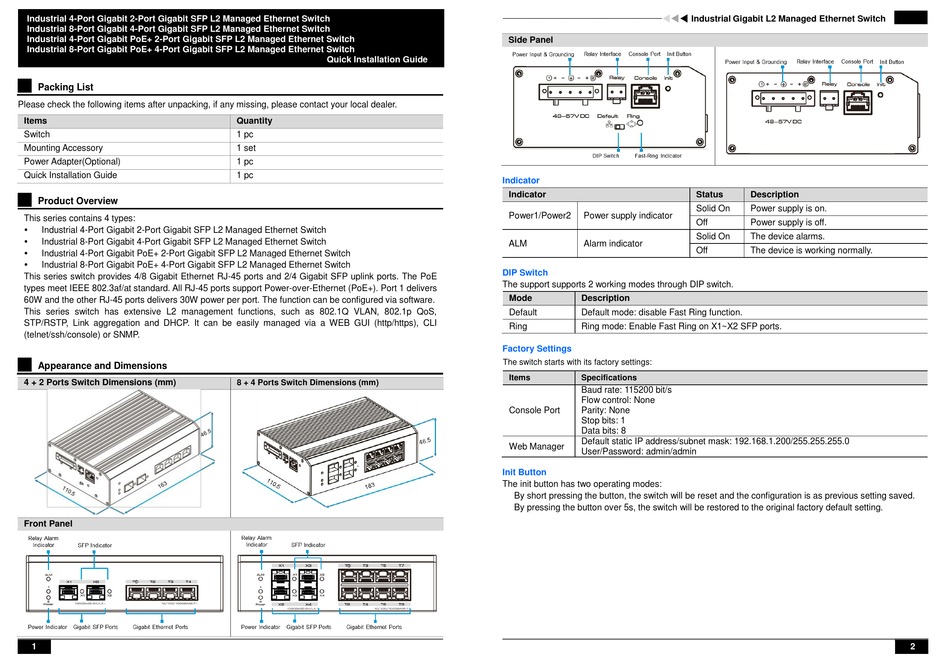Click the default static IP address line

(x=715, y=441)
